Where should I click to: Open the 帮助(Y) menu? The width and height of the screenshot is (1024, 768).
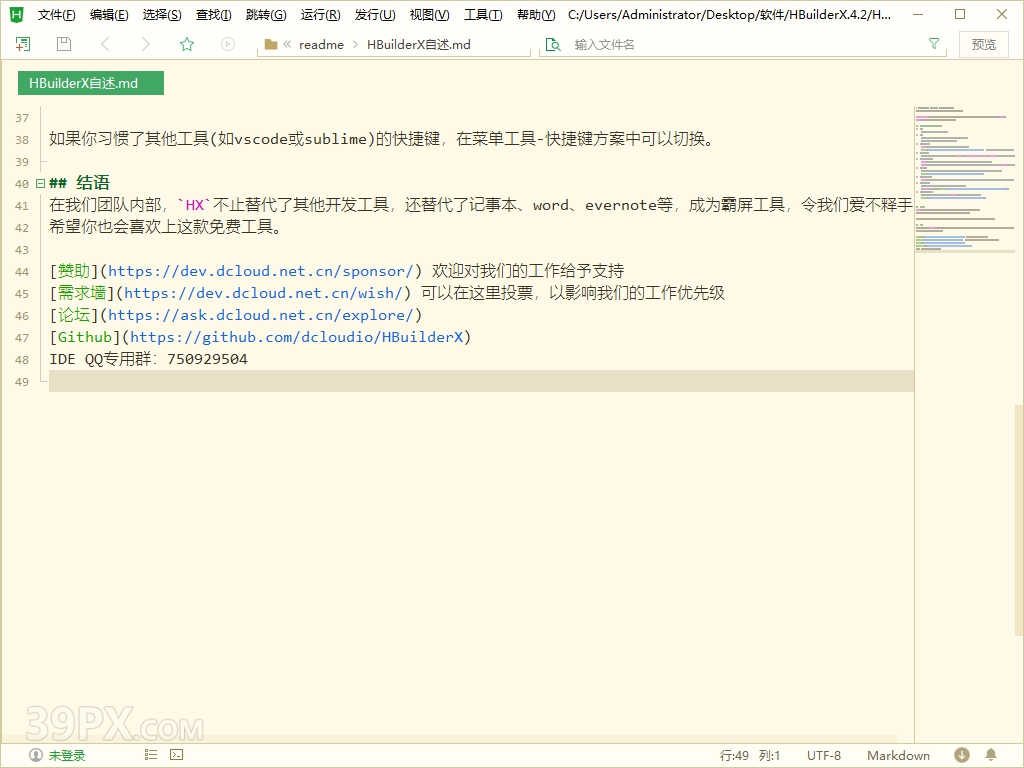[x=536, y=15]
